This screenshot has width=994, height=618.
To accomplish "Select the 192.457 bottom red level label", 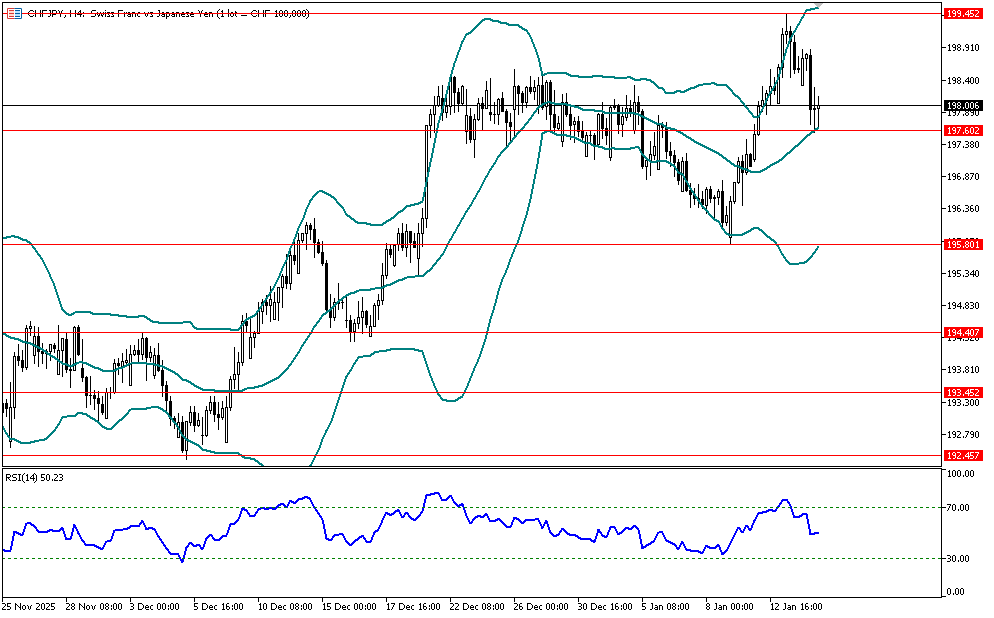I will click(961, 456).
